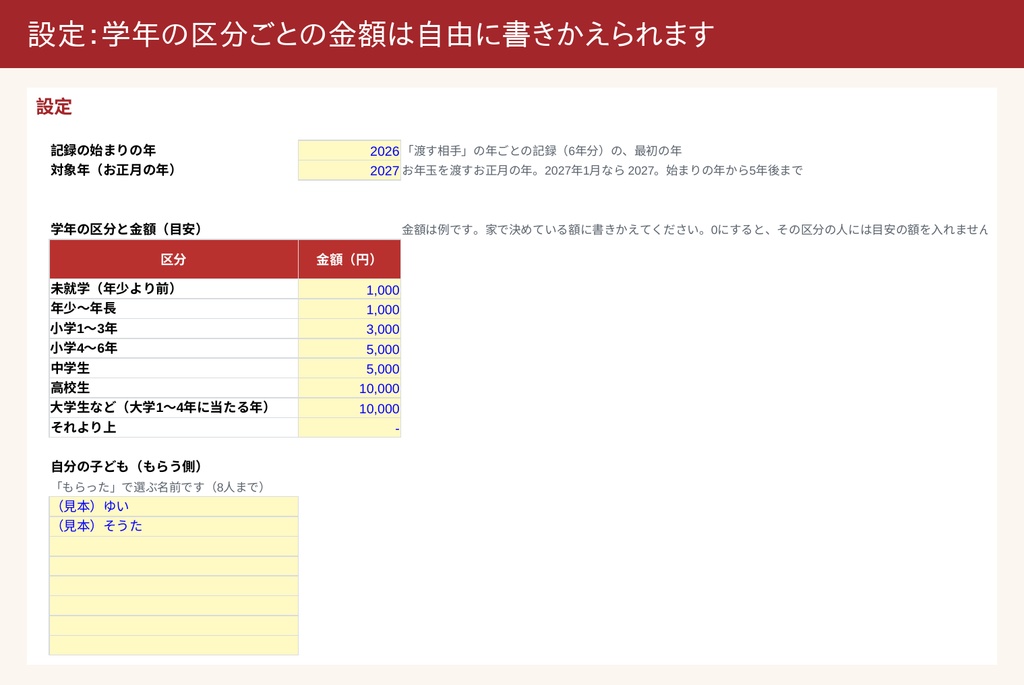Select the child name cell （見本）ゆい
The width and height of the screenshot is (1024, 685).
(174, 506)
